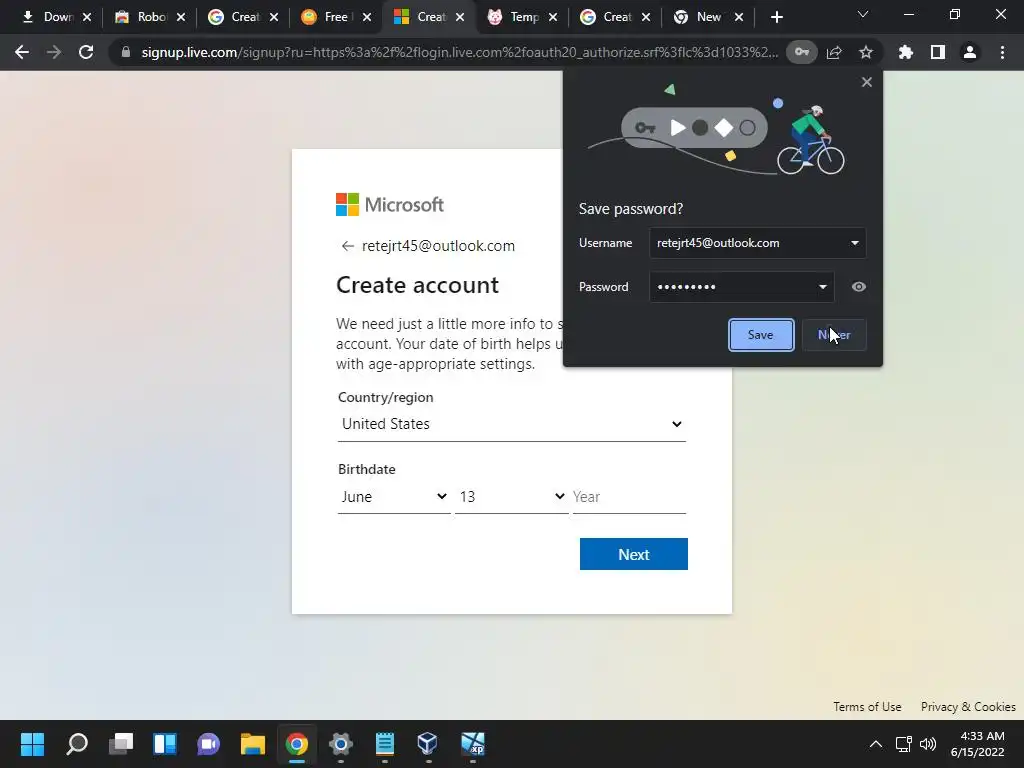The height and width of the screenshot is (768, 1024).
Task: Open the Country/region dropdown
Action: [x=511, y=424]
